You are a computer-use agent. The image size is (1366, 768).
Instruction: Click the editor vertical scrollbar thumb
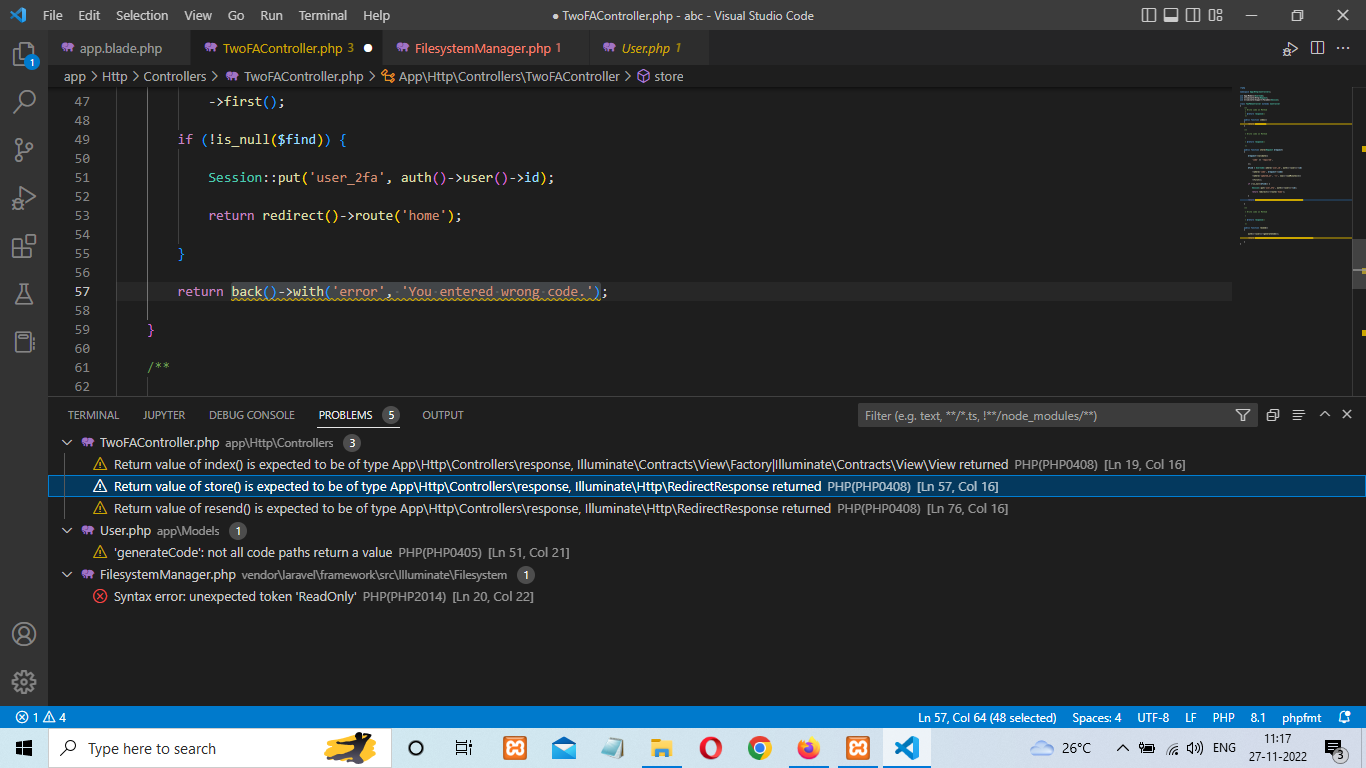point(1359,264)
